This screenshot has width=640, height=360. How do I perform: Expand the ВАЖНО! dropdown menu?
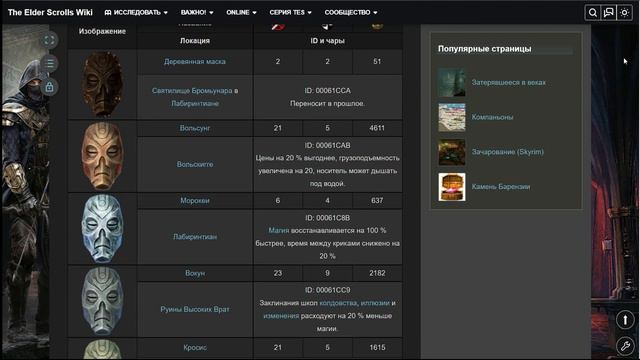[197, 13]
